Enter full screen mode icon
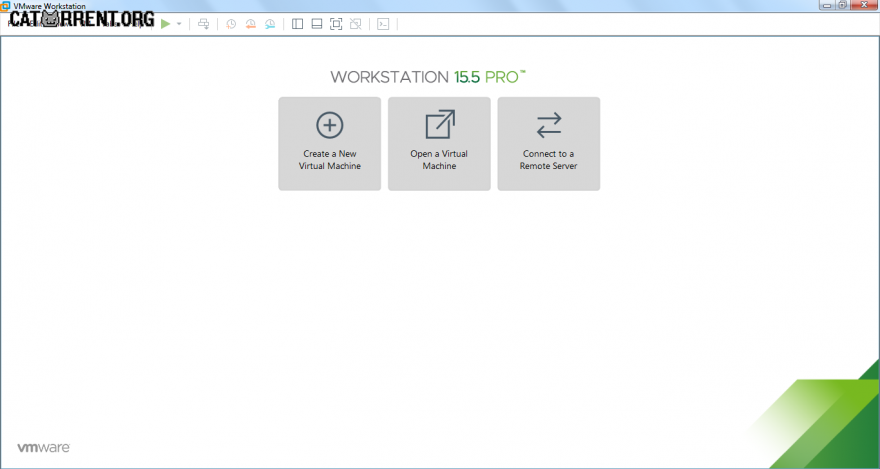The height and width of the screenshot is (469, 880). coord(336,24)
